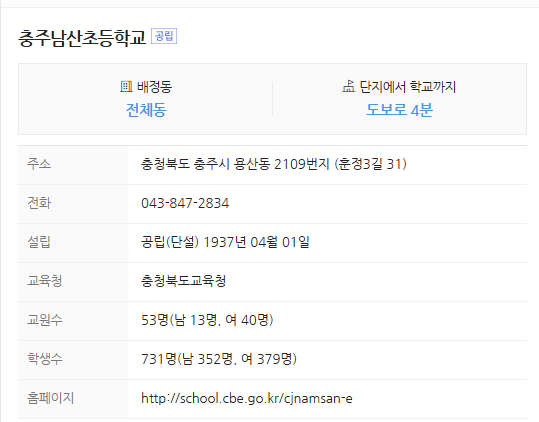Select the 단지에서 학교까지 label
Image resolution: width=539 pixels, height=422 pixels.
pos(408,87)
